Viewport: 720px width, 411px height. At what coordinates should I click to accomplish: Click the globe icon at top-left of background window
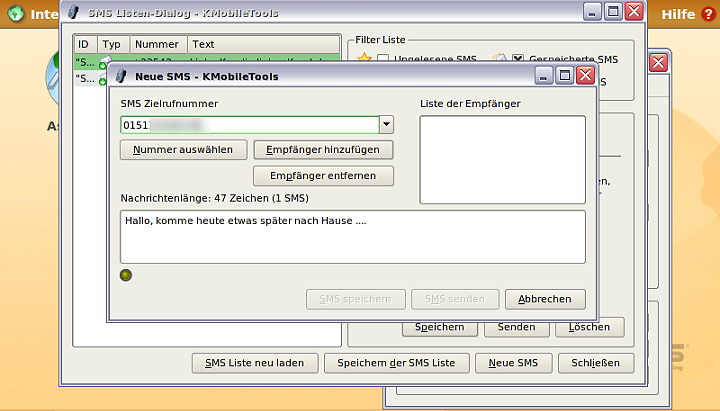click(16, 13)
